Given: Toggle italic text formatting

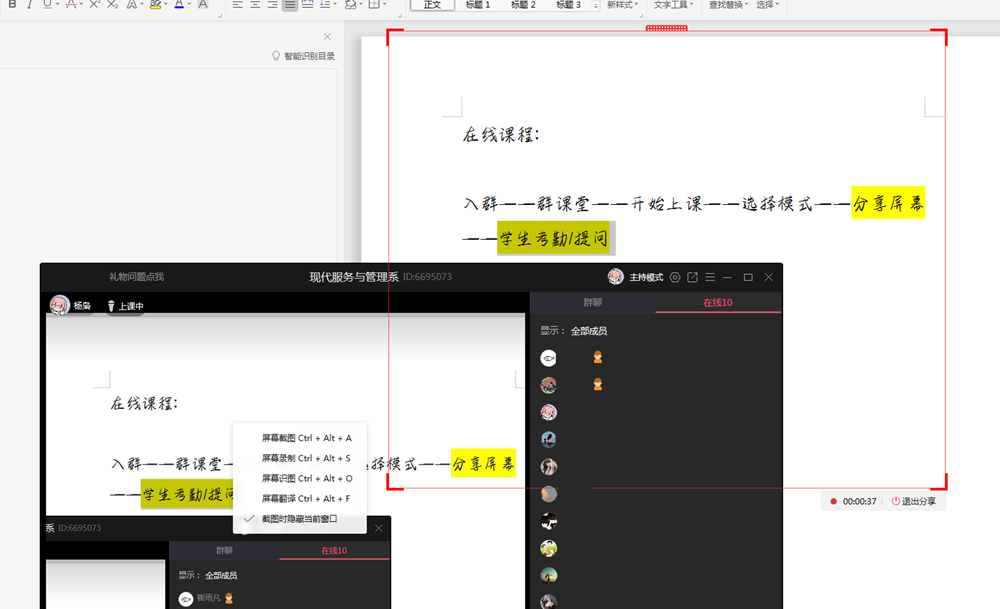Looking at the screenshot, I should [30, 5].
